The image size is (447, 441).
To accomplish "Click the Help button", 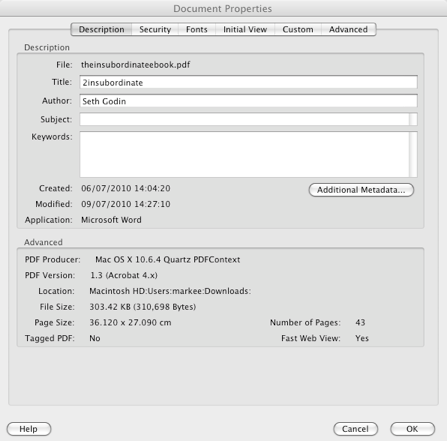I will [x=29, y=429].
